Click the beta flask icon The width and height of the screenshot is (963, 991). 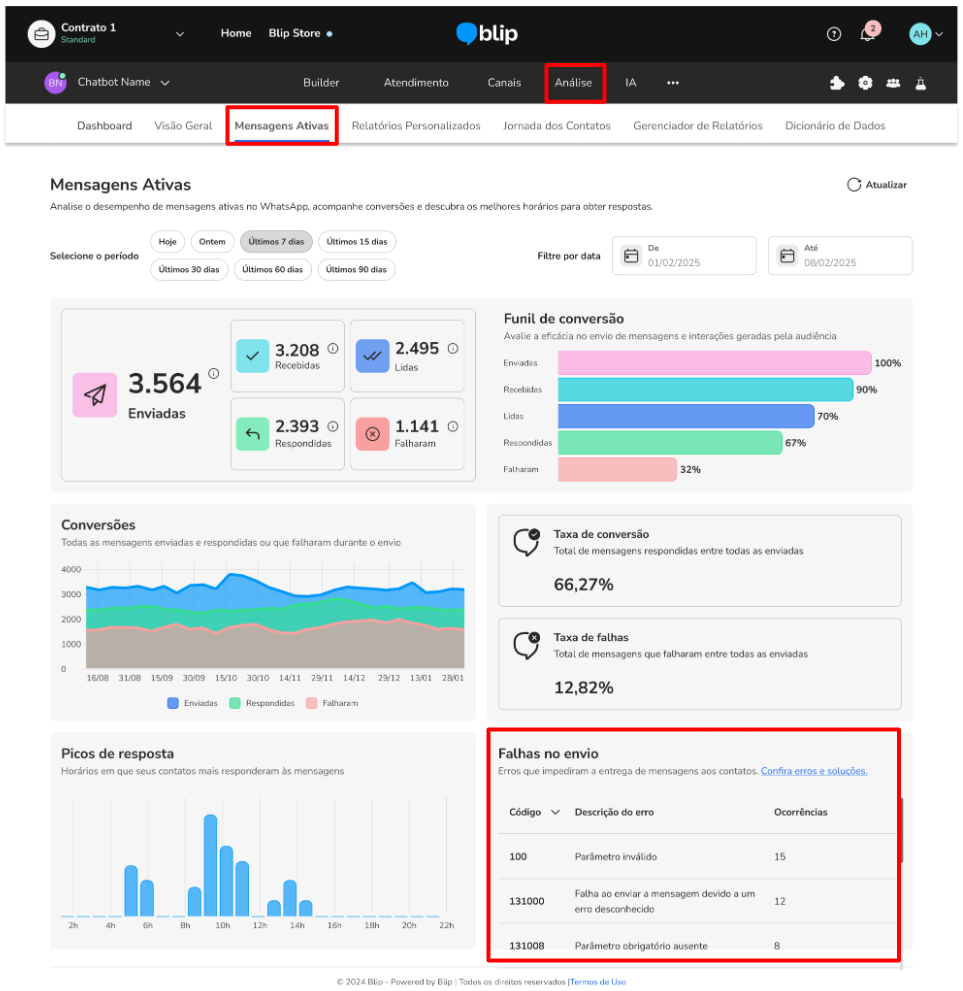(x=921, y=83)
